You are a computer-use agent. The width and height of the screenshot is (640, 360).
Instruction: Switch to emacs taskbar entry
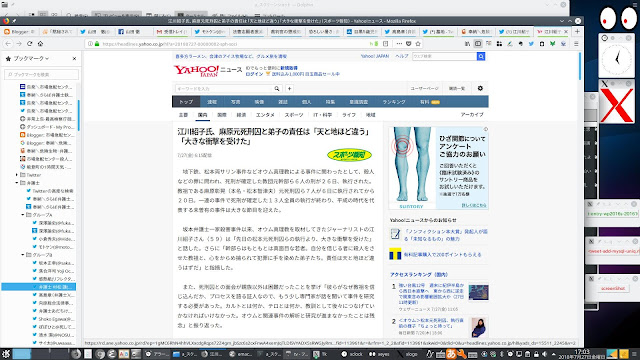point(241,354)
